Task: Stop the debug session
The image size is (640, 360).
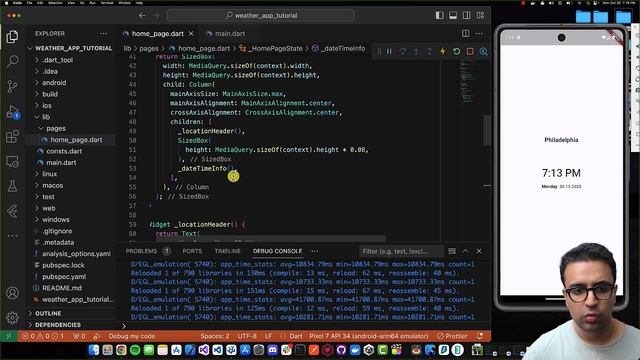Action: pos(470,51)
